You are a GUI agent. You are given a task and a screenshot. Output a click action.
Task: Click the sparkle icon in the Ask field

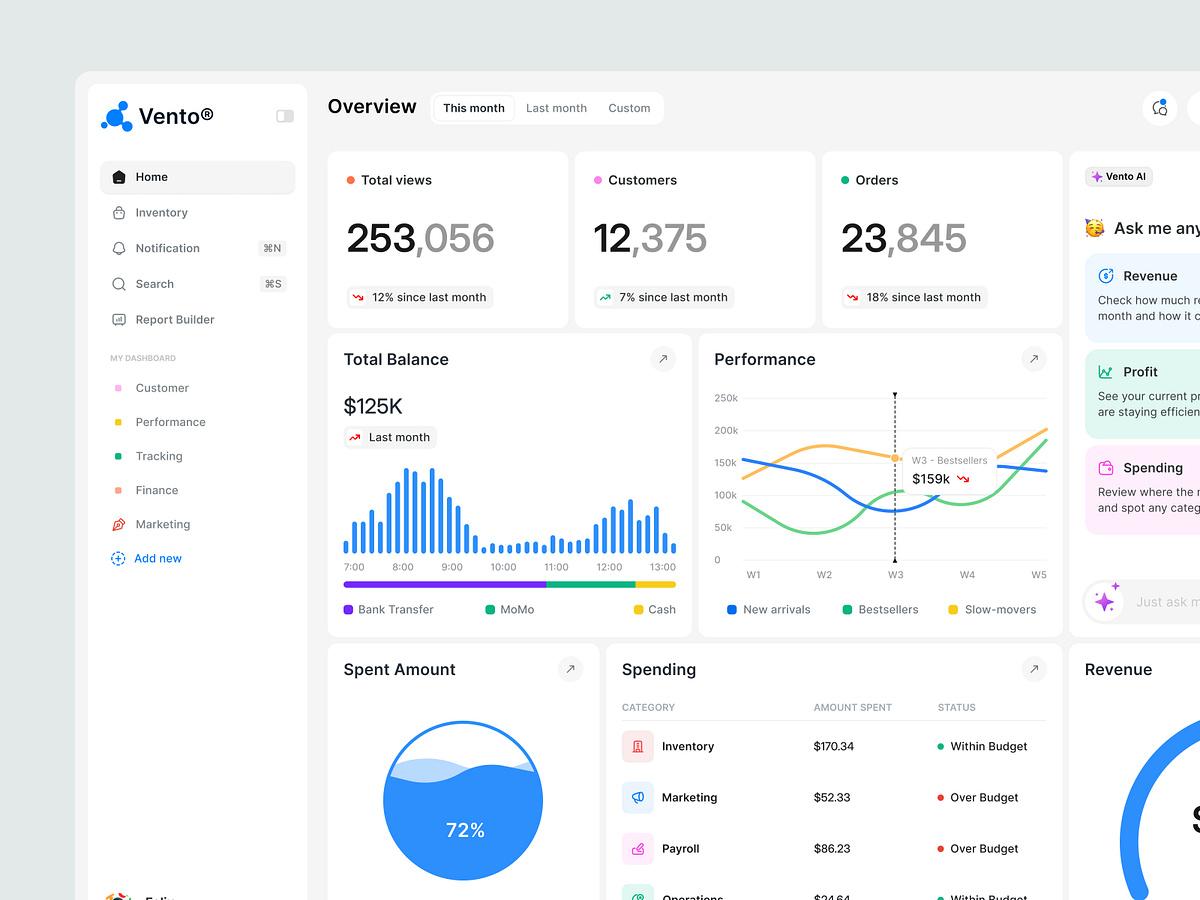1105,601
